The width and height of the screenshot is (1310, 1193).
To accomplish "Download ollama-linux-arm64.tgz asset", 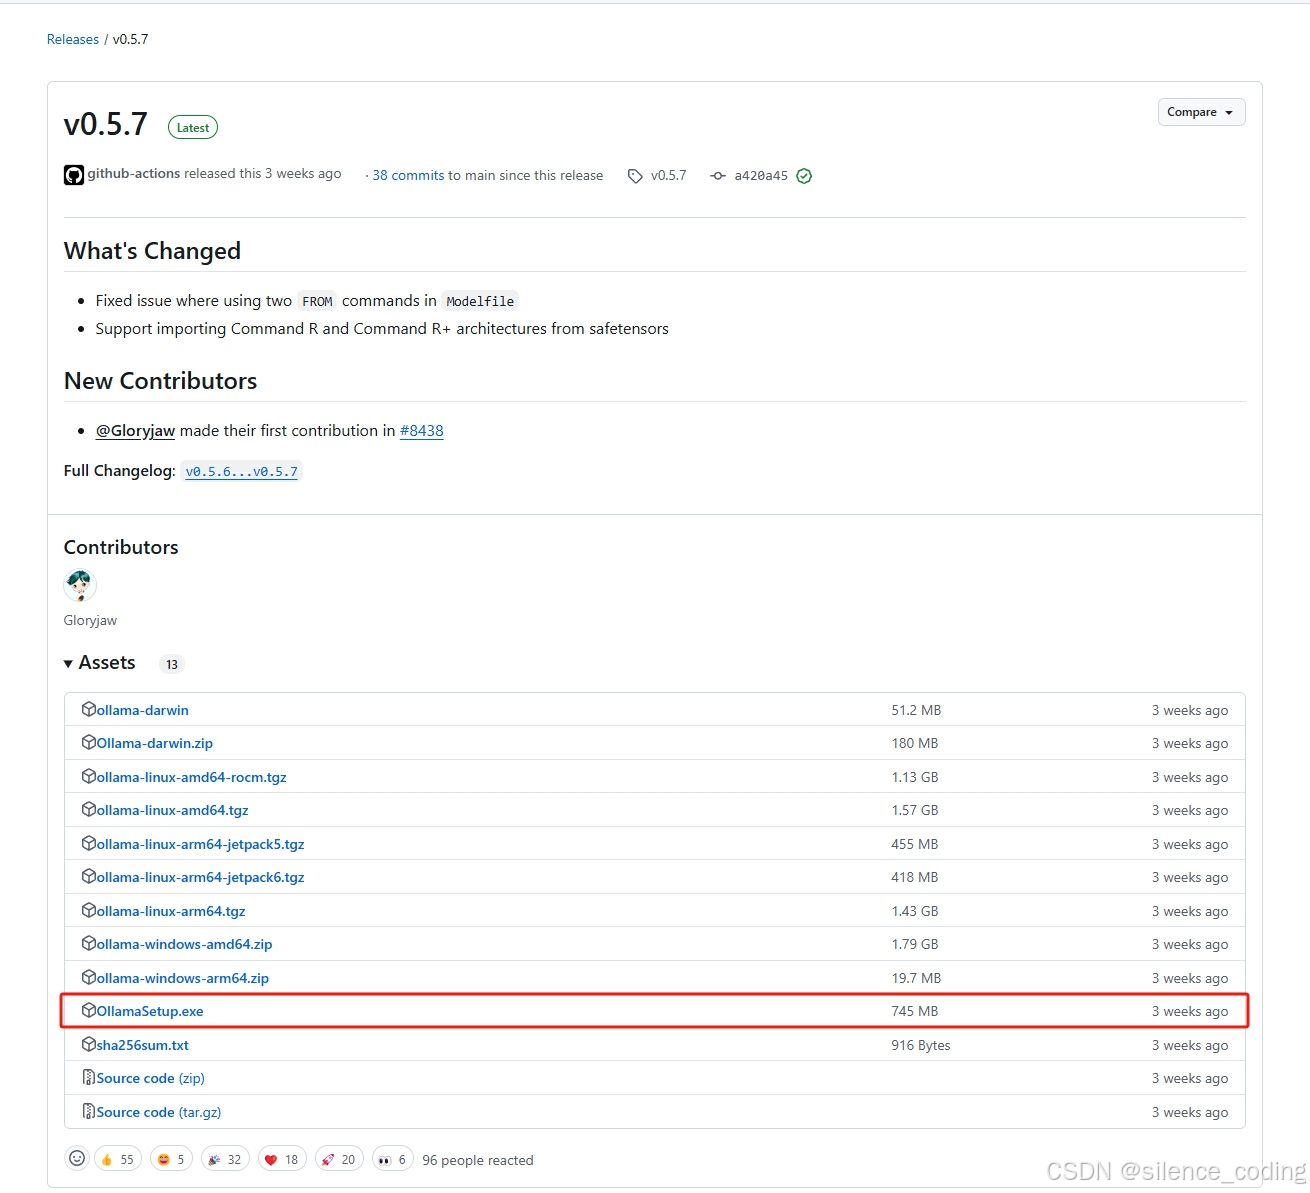I will 171,911.
